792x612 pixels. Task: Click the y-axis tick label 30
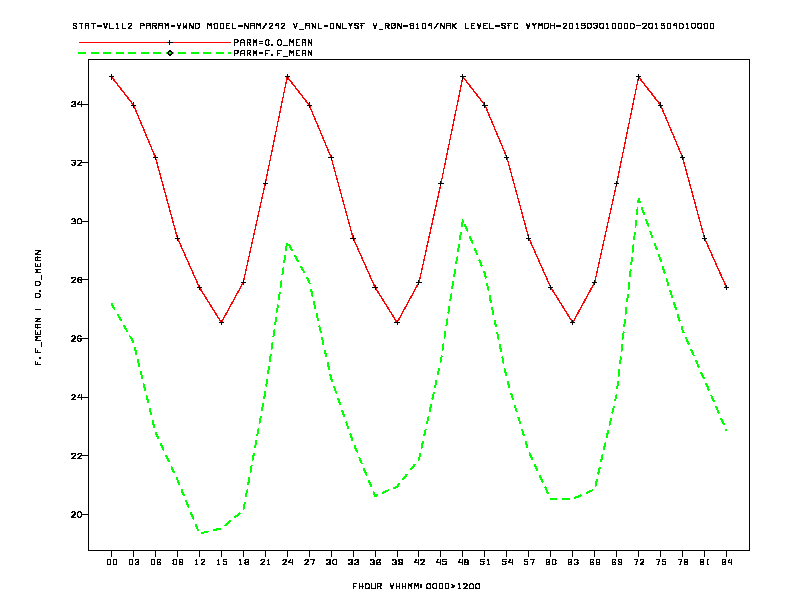[x=76, y=221]
